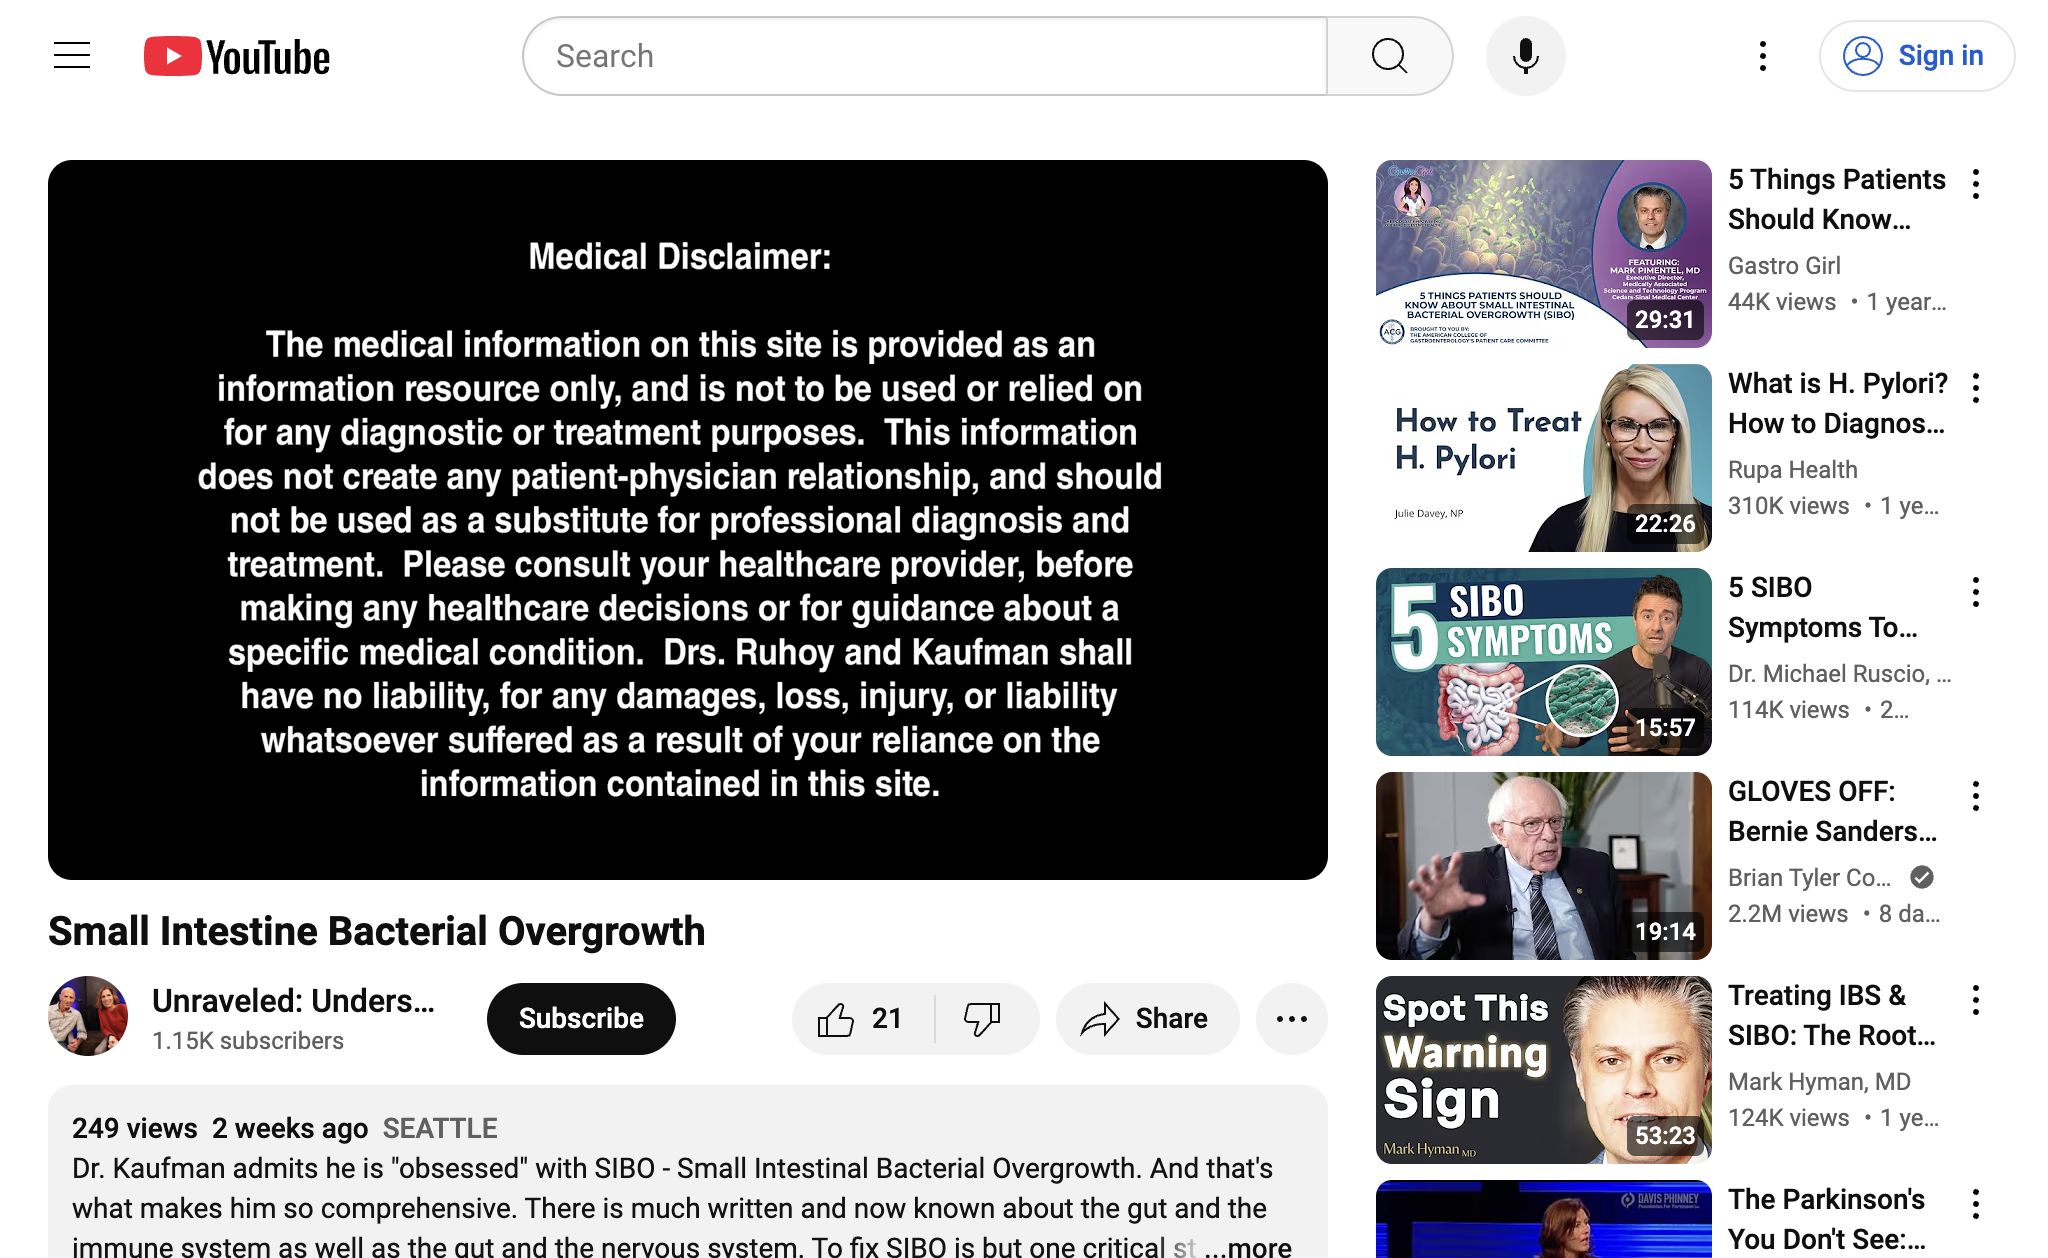This screenshot has height=1258, width=2048.
Task: Expand description with ...more
Action: click(x=1248, y=1247)
